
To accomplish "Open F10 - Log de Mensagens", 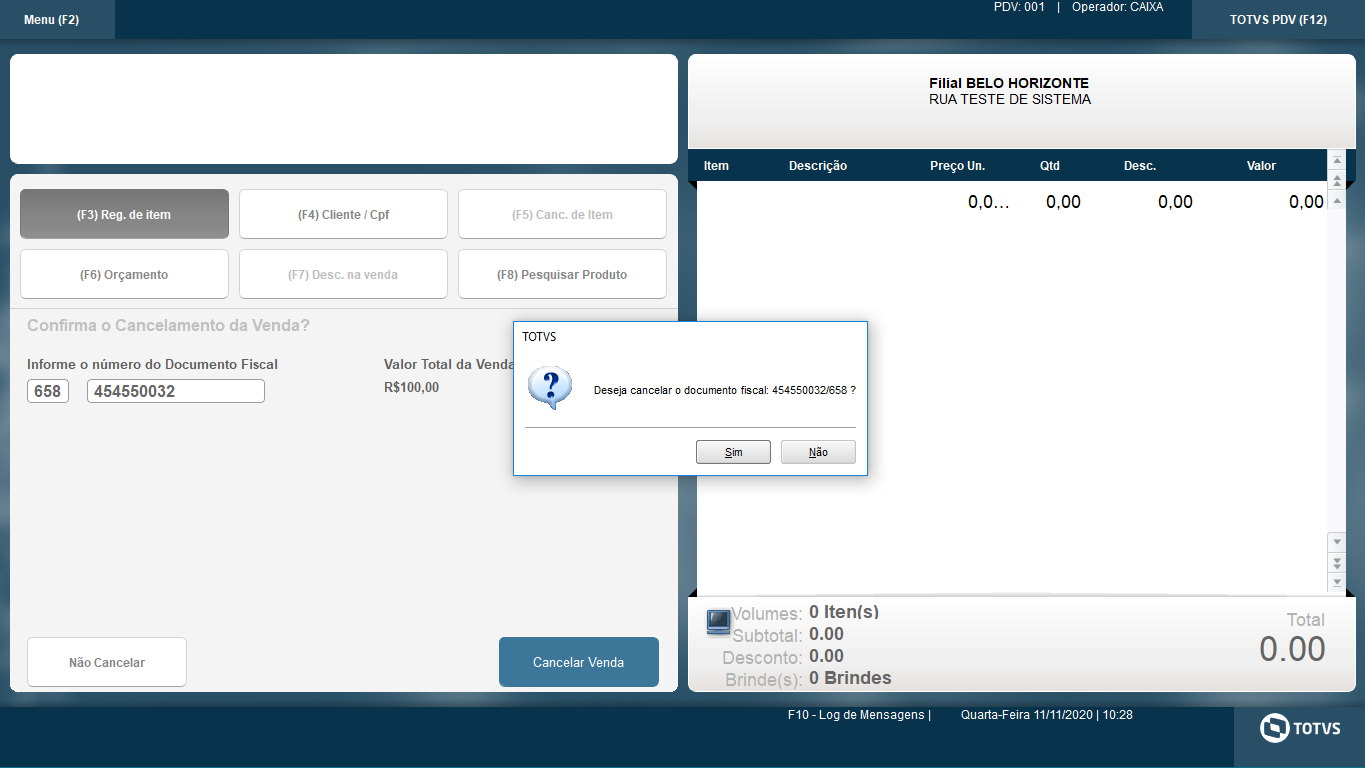I will tap(859, 715).
